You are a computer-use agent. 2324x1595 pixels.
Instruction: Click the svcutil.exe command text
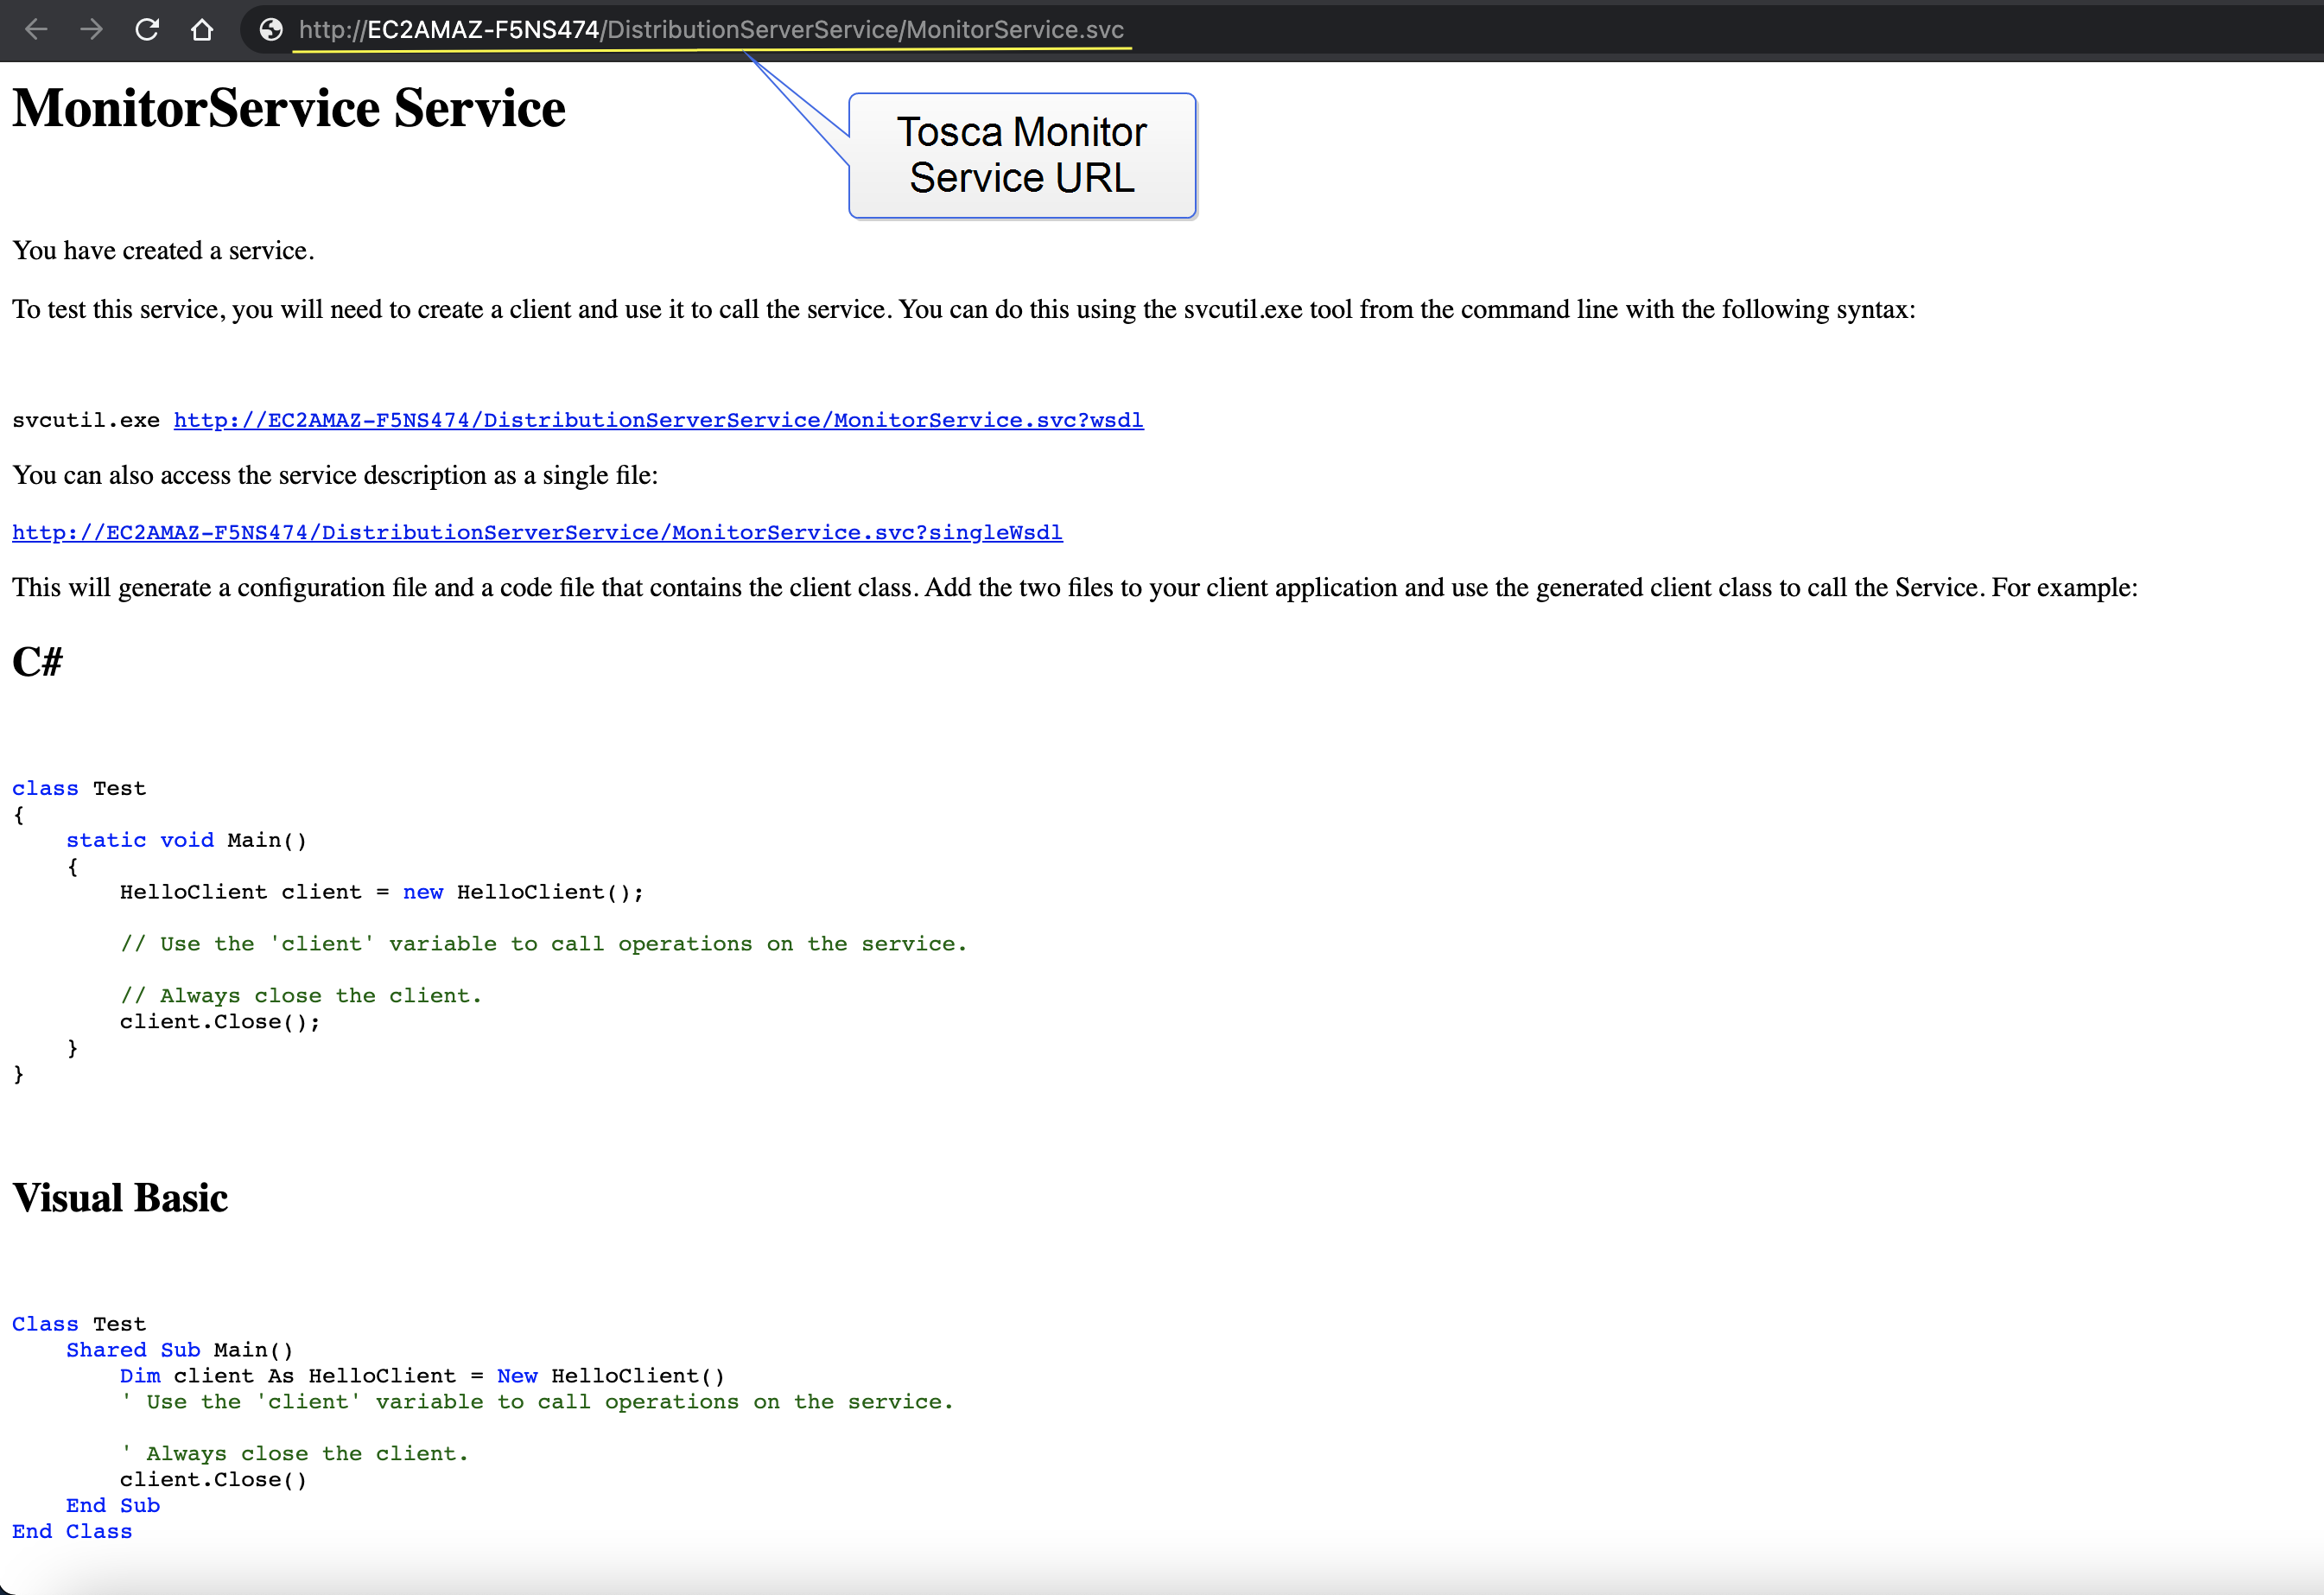(x=85, y=420)
